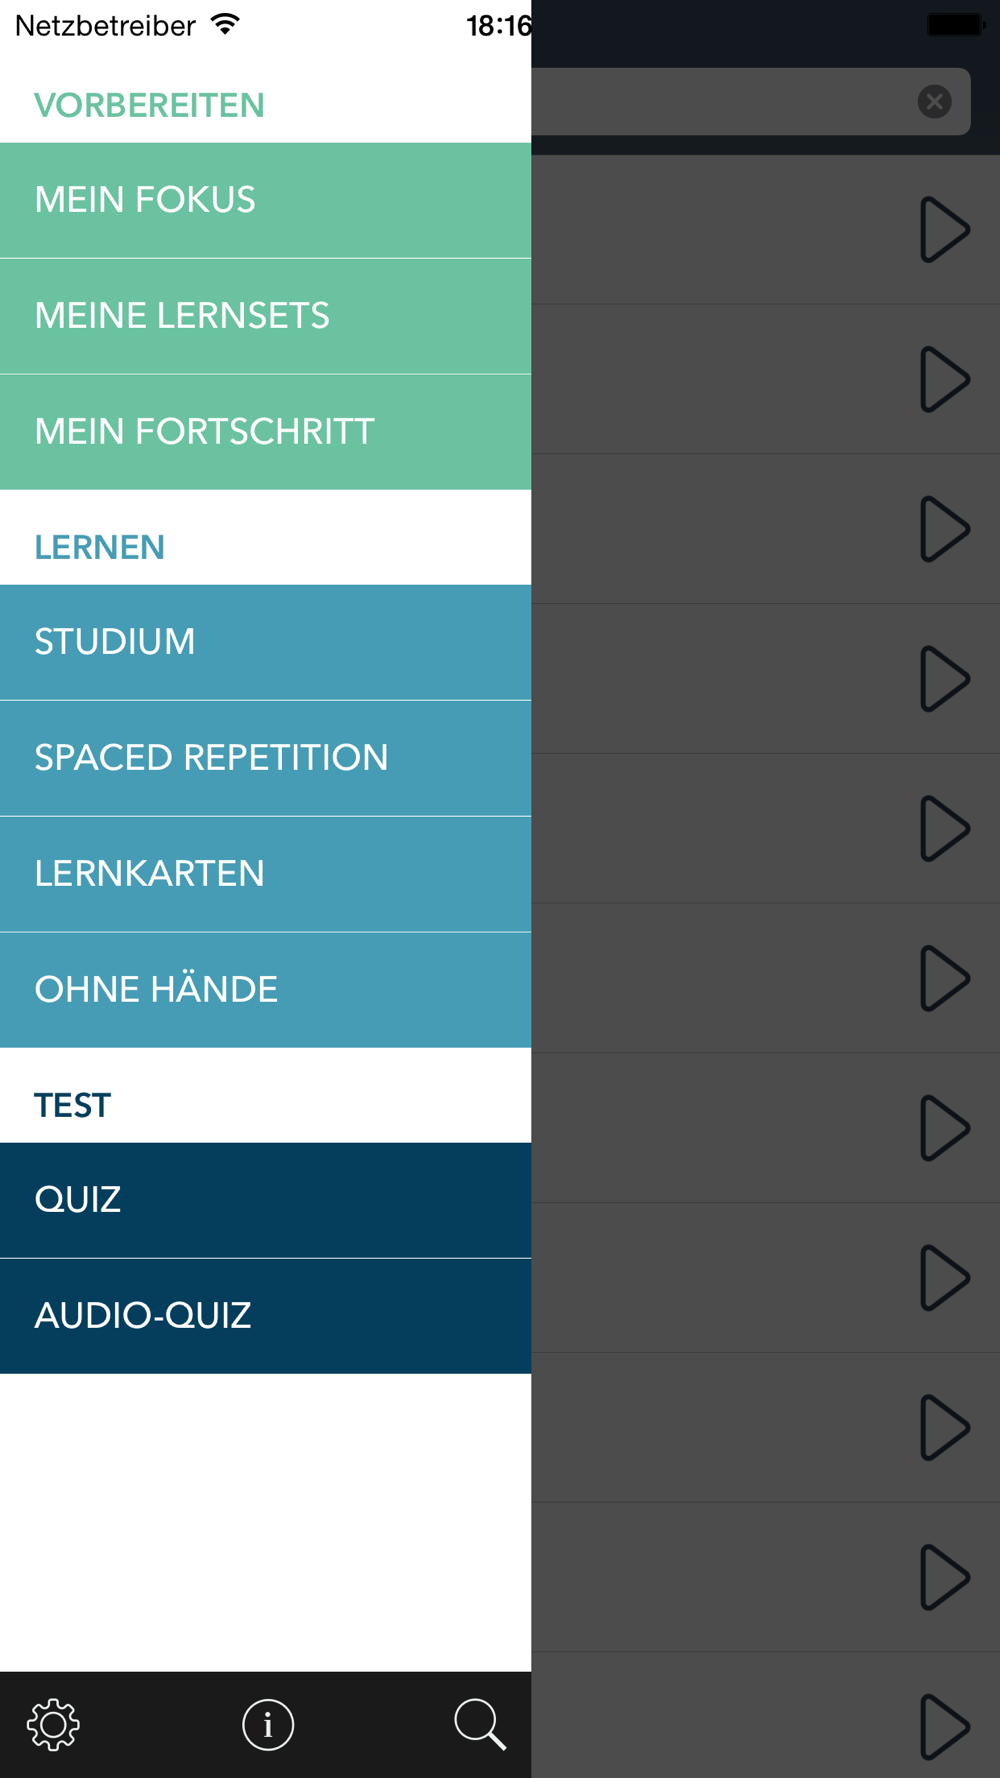This screenshot has height=1778, width=1000.
Task: Tap the fifth play arrow in list
Action: tap(944, 828)
